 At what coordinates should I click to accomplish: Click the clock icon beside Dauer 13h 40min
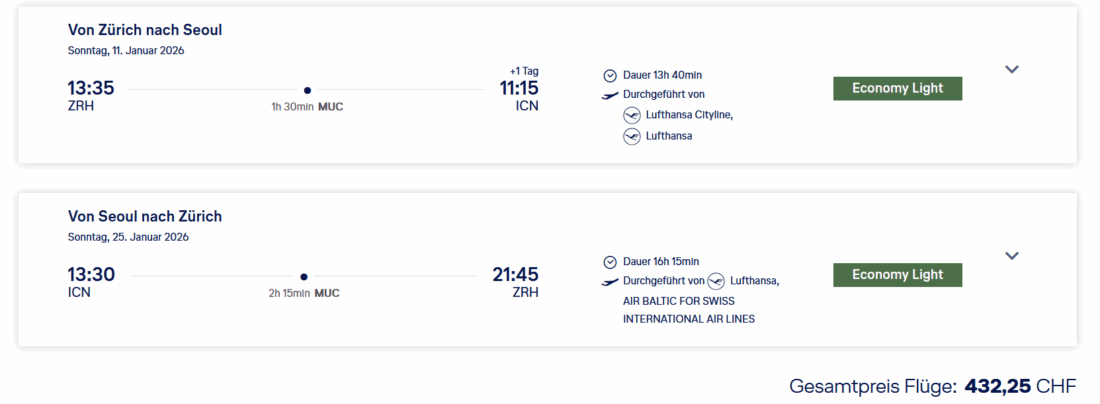coord(610,75)
